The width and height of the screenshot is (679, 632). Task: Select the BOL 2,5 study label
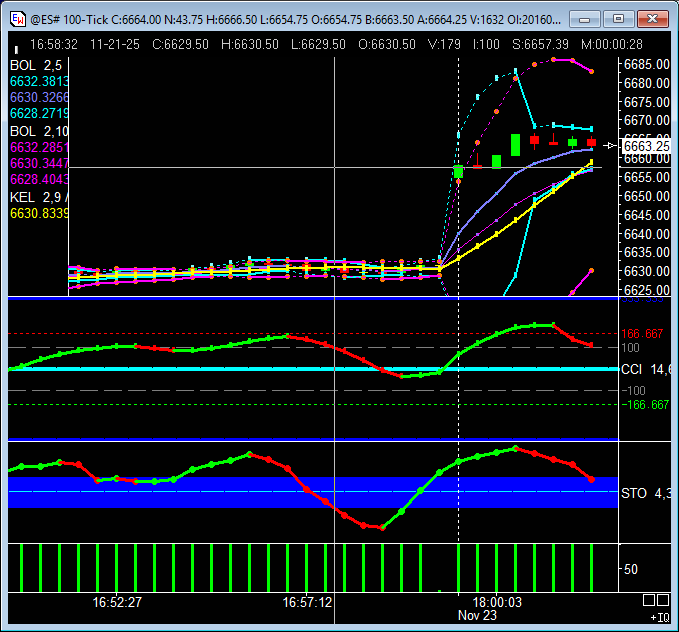pos(36,65)
